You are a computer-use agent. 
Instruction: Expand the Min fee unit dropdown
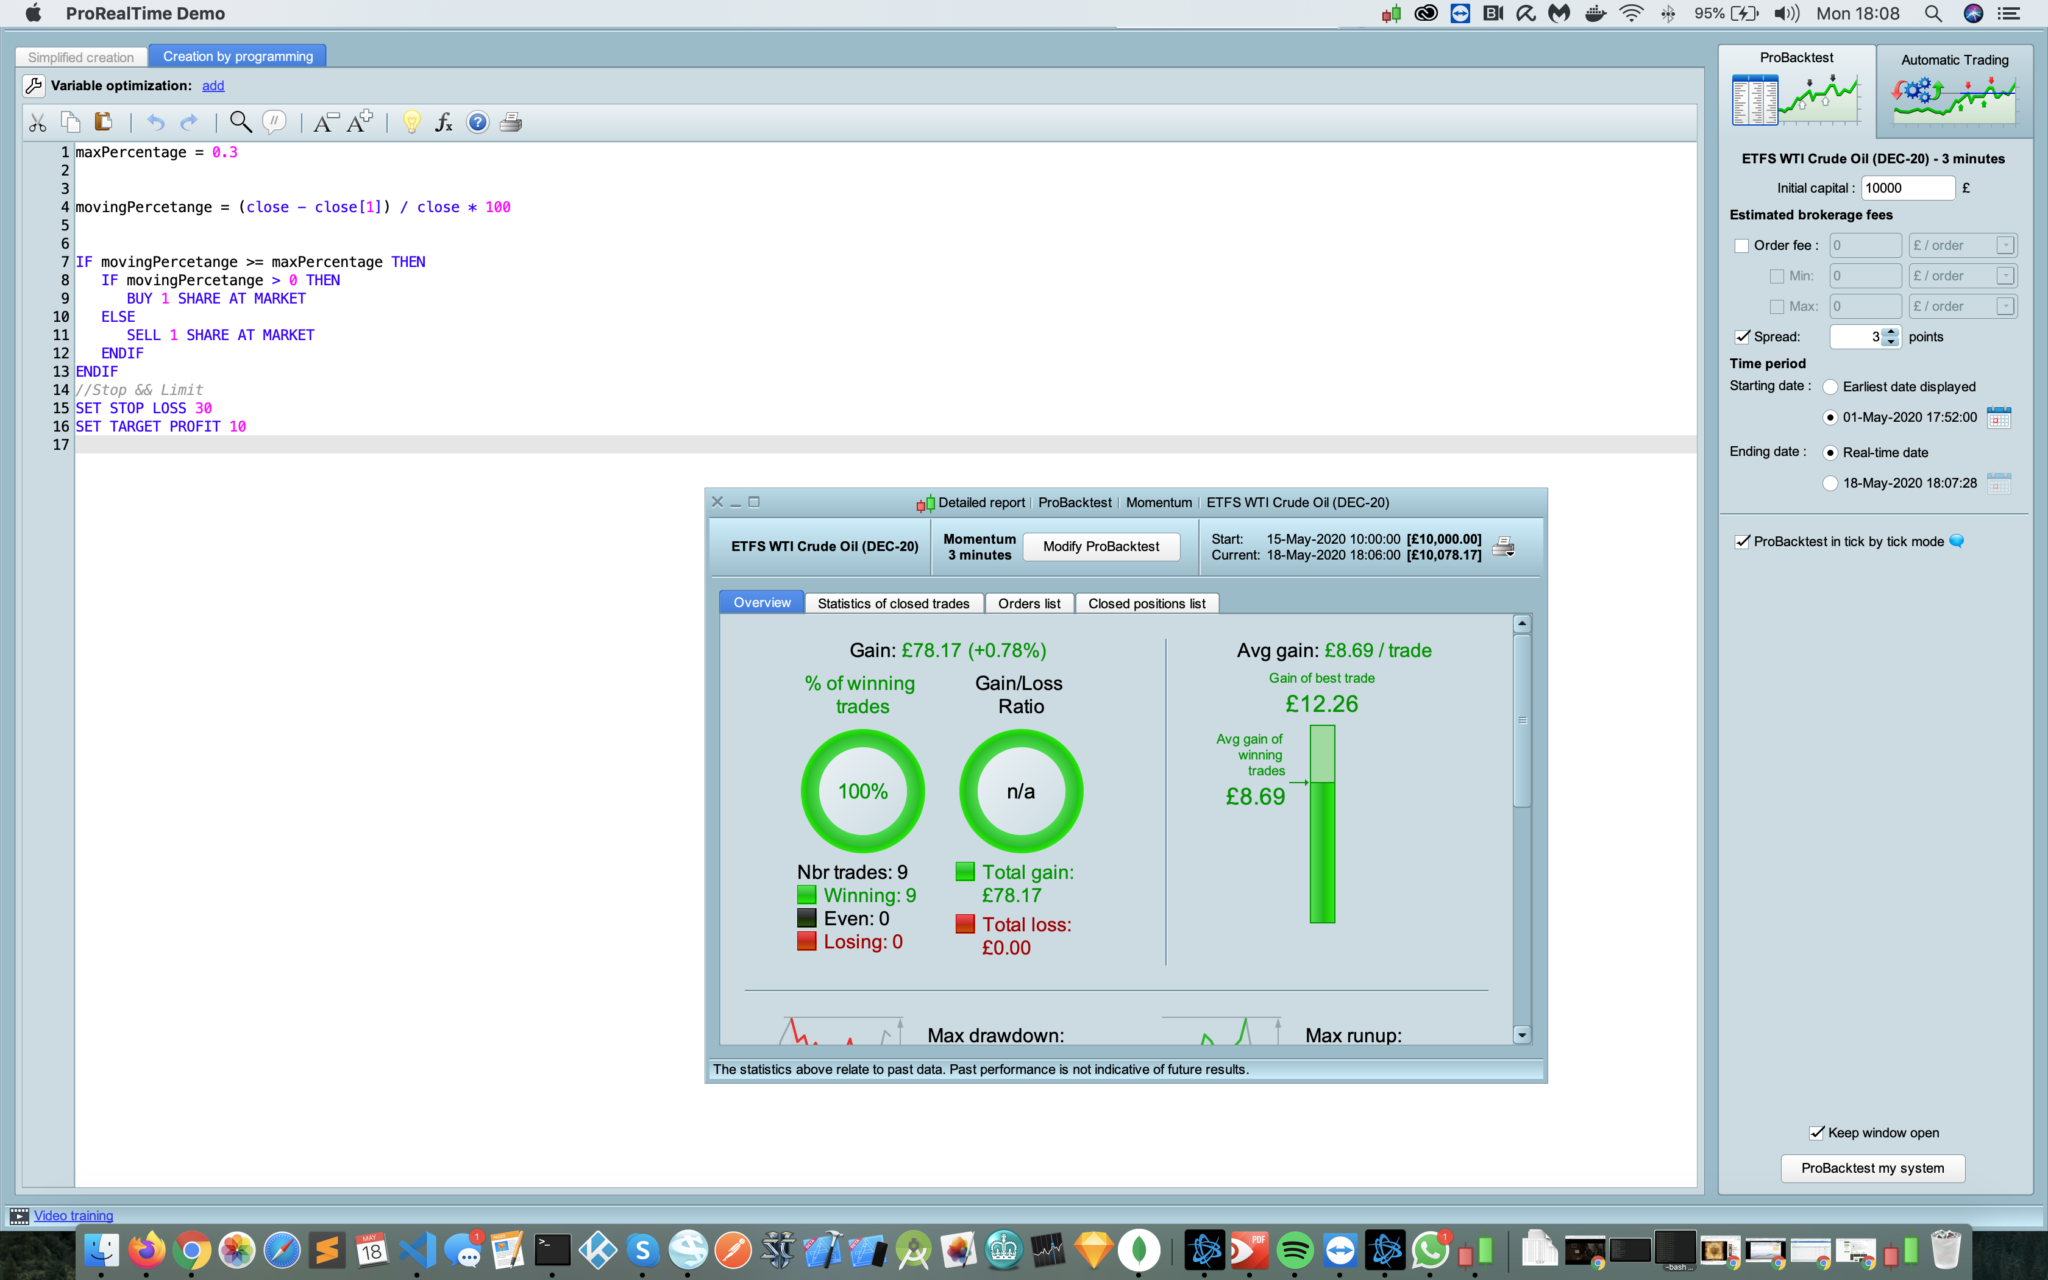pos(2004,276)
